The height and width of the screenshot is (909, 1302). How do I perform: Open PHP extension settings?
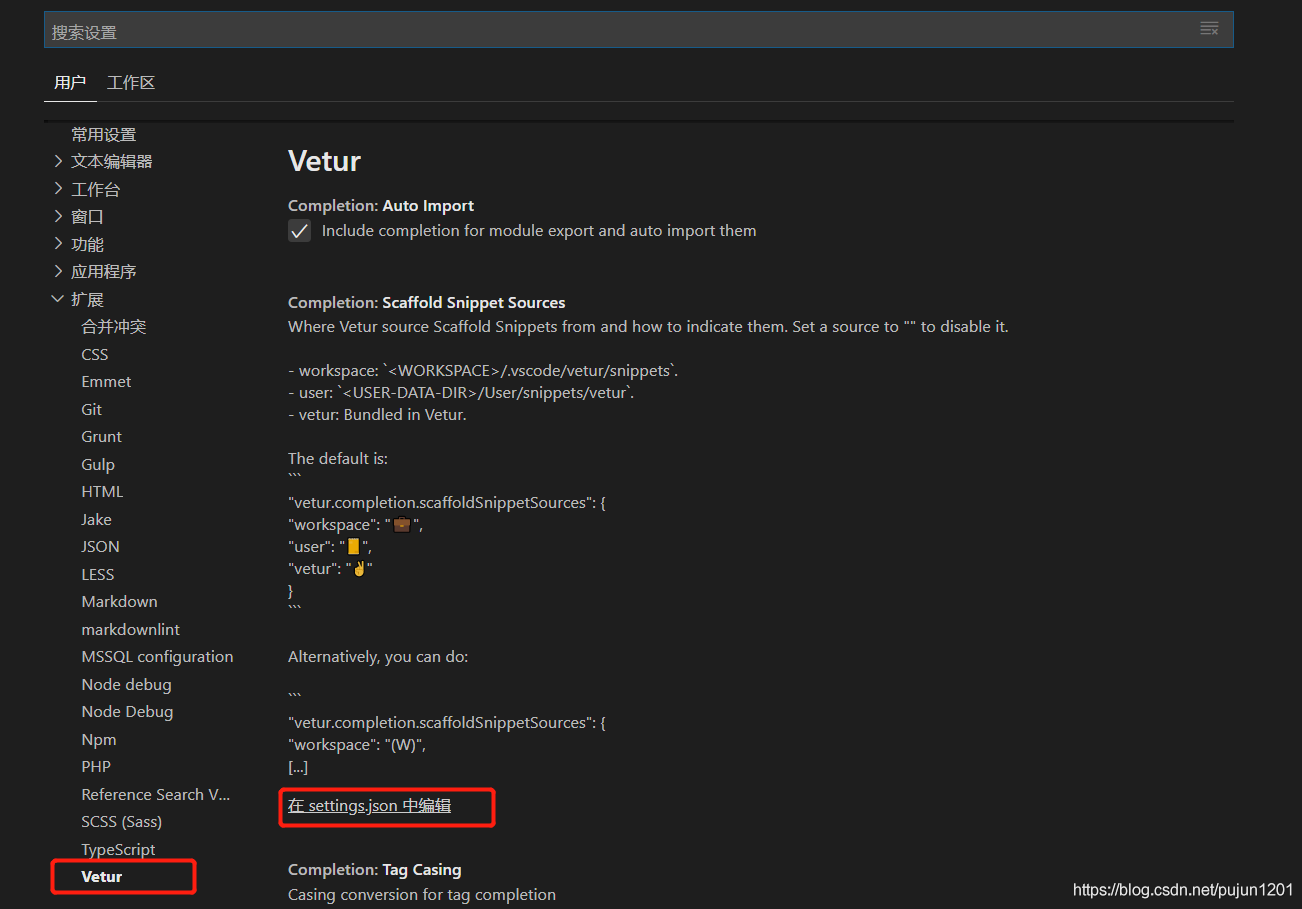coord(96,767)
